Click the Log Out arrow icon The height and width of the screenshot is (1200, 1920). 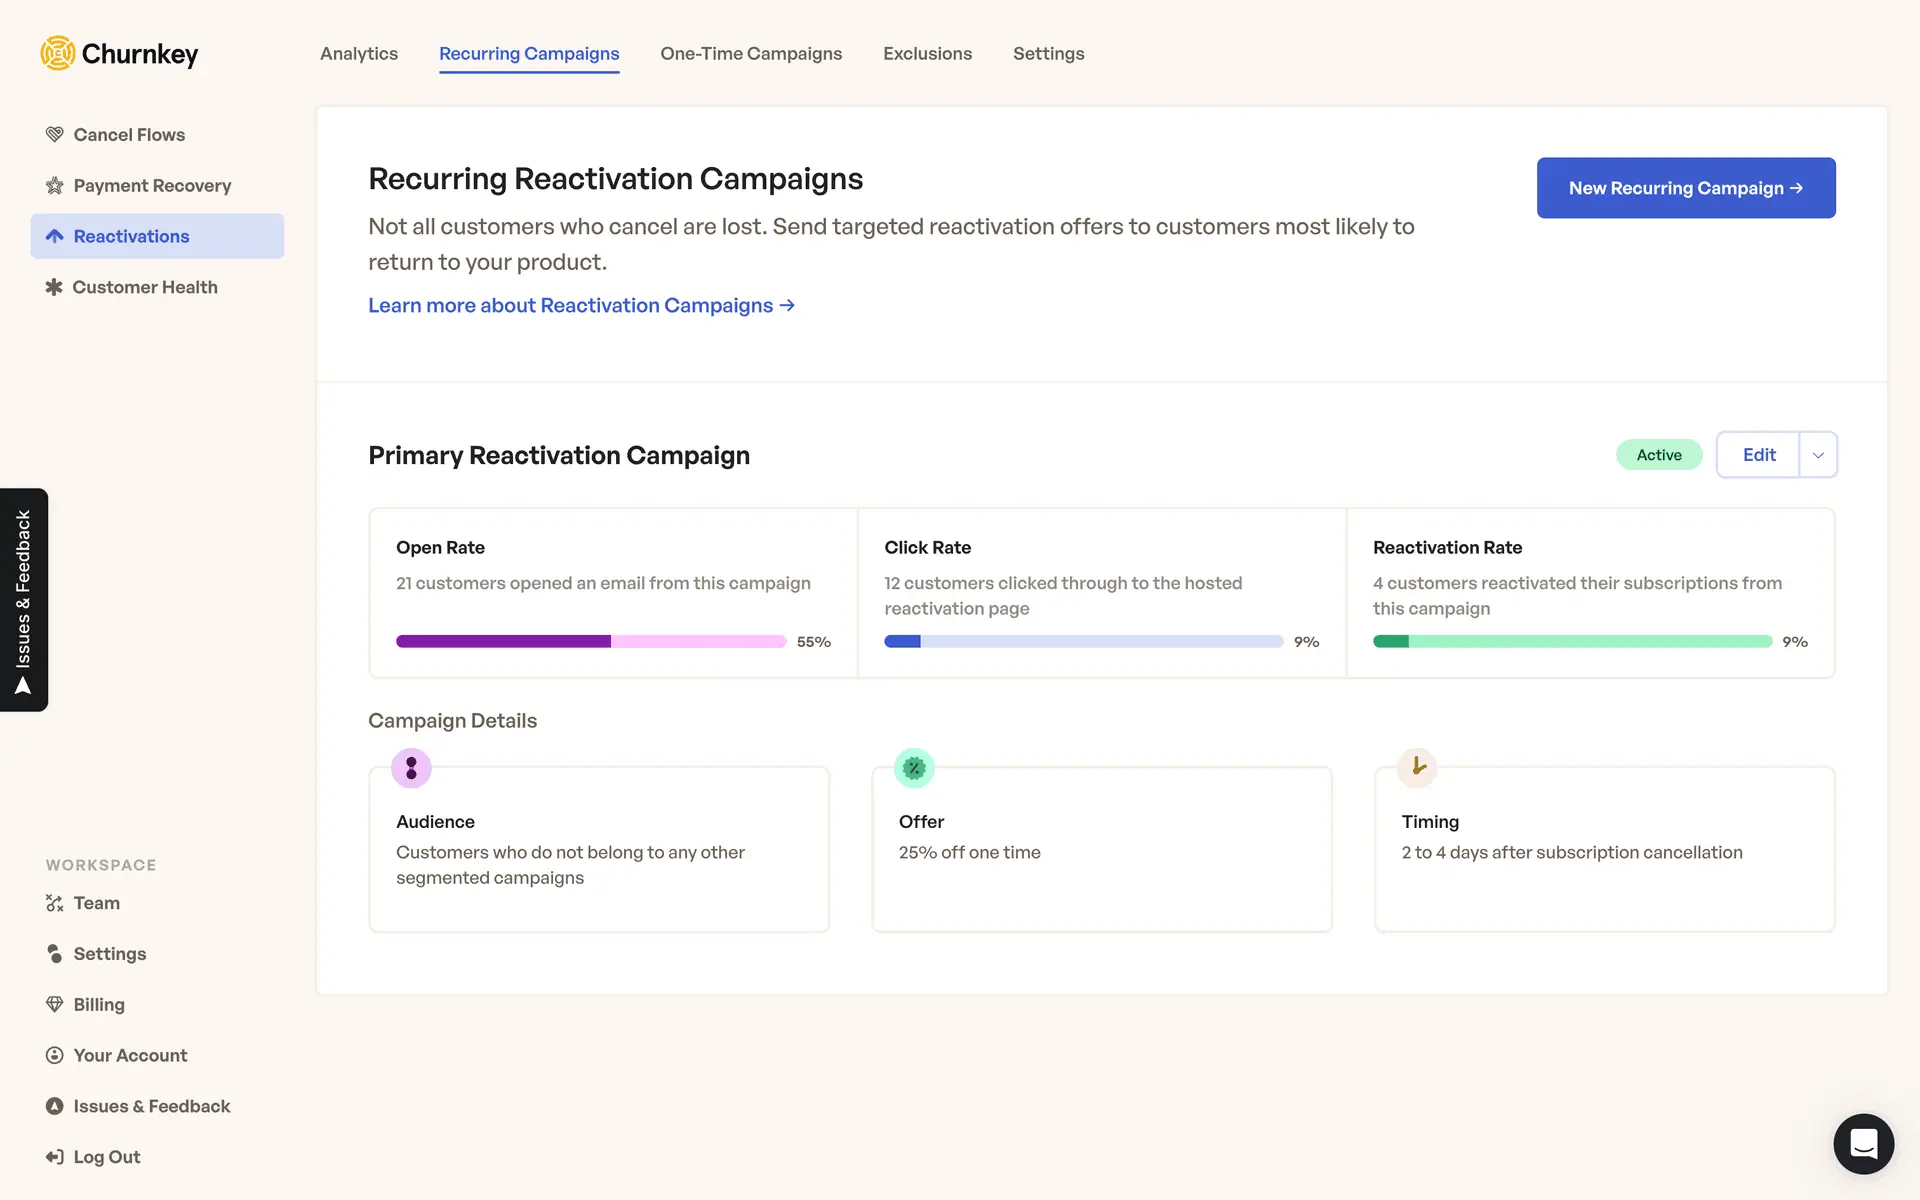(54, 1157)
